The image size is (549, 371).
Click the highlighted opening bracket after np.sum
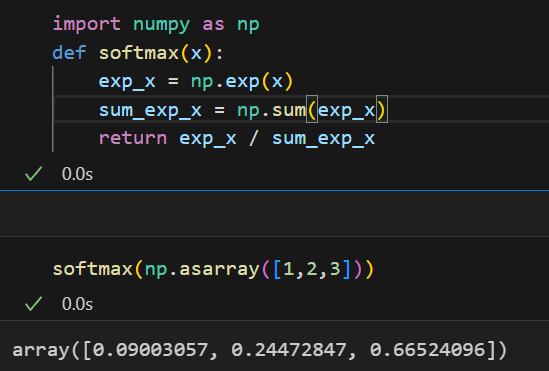(312, 110)
